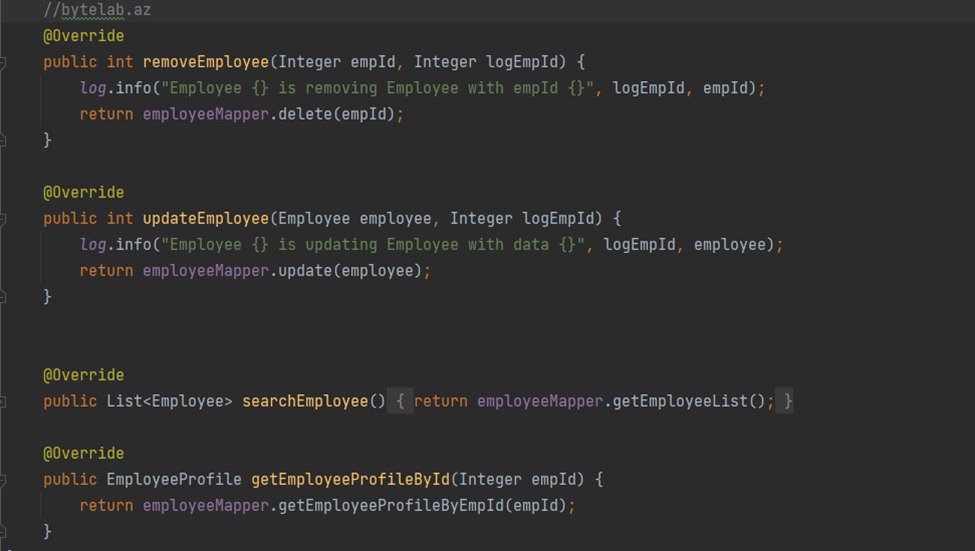Click the @Override annotation above removeEmployee
This screenshot has height=551, width=975.
click(x=83, y=36)
